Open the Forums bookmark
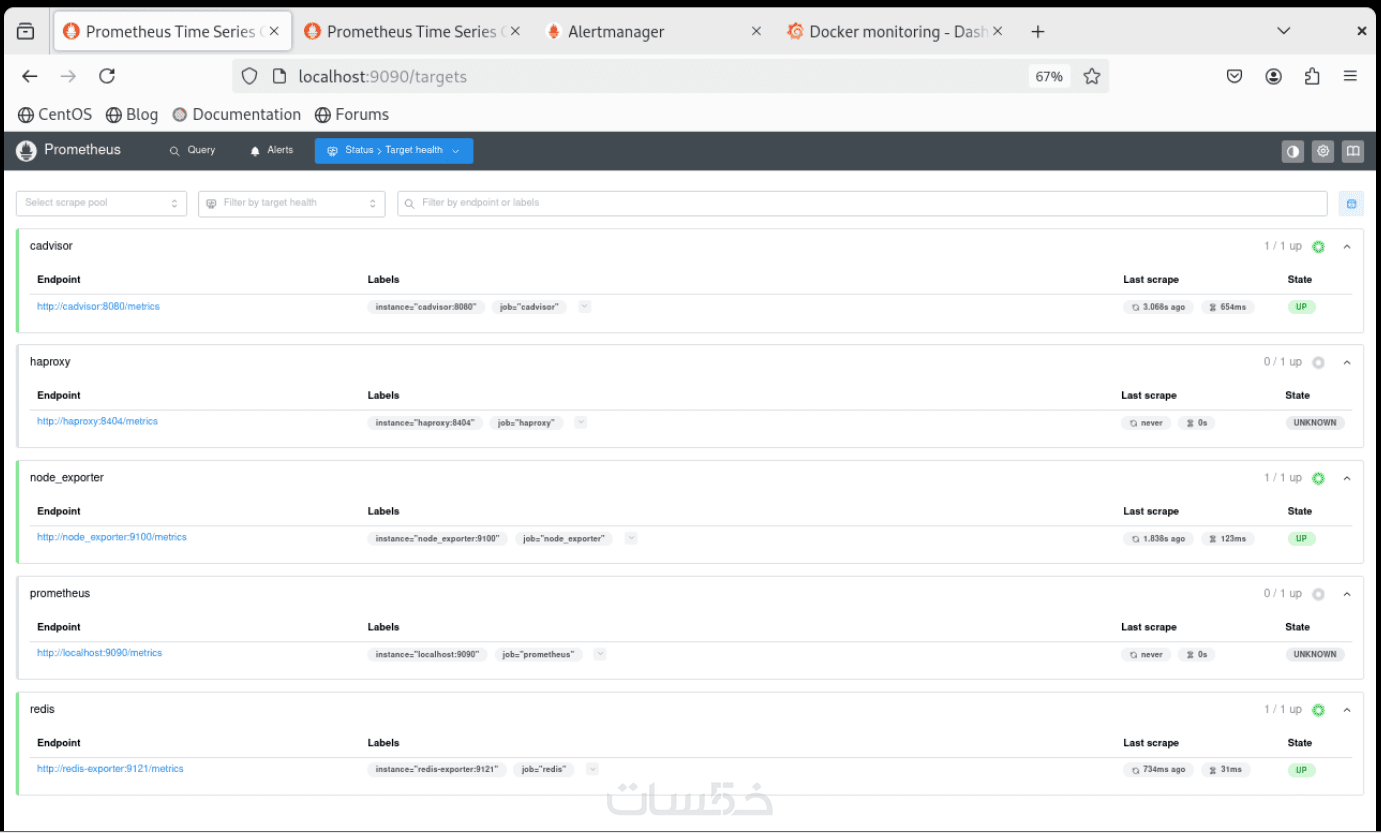Screen dimensions: 1381x833 click(352, 115)
